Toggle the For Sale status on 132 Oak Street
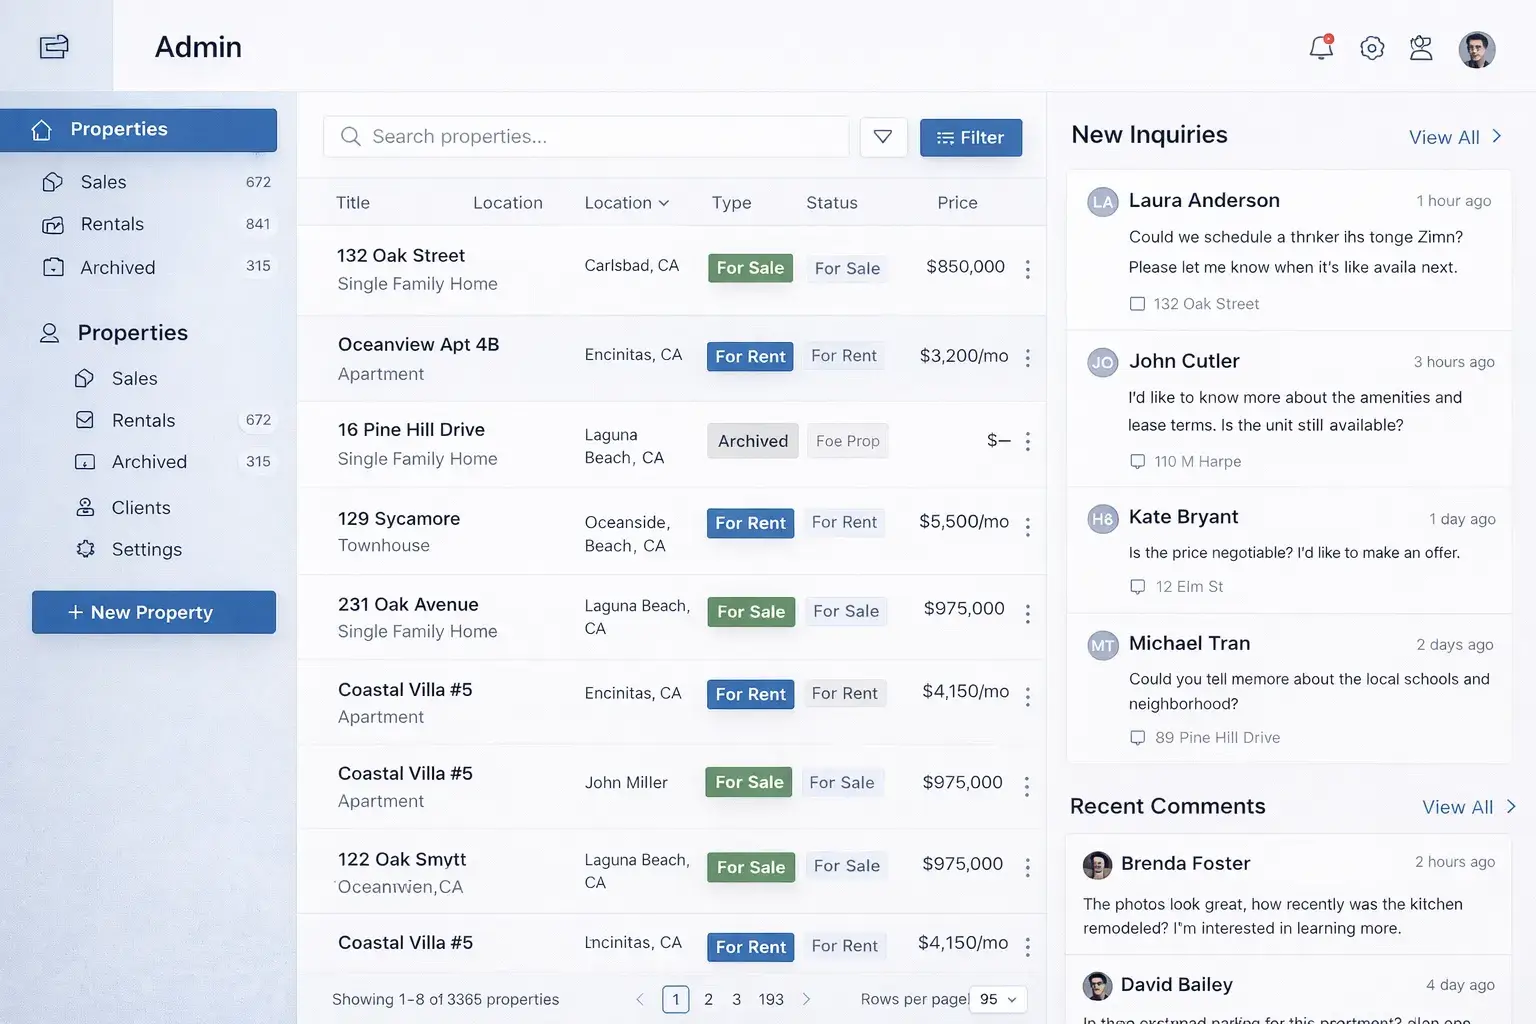This screenshot has height=1024, width=1536. [750, 267]
